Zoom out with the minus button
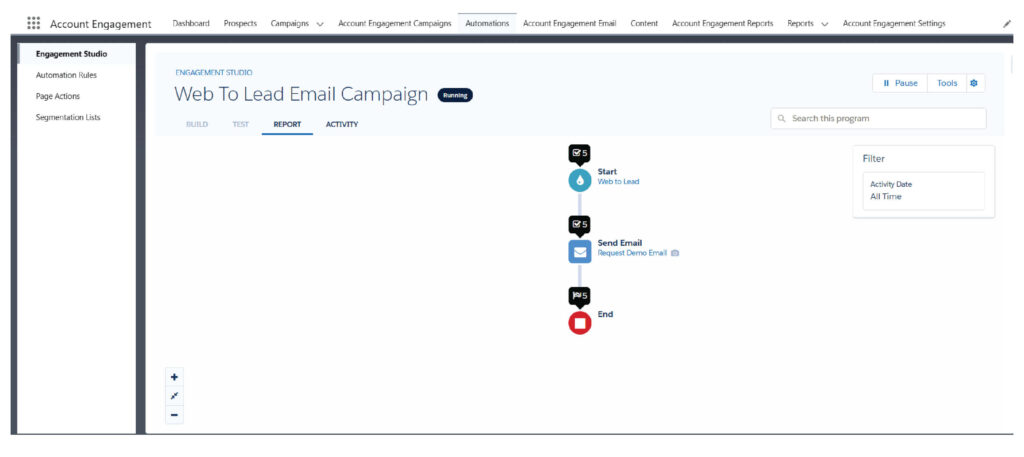The height and width of the screenshot is (457, 1024). [x=174, y=415]
